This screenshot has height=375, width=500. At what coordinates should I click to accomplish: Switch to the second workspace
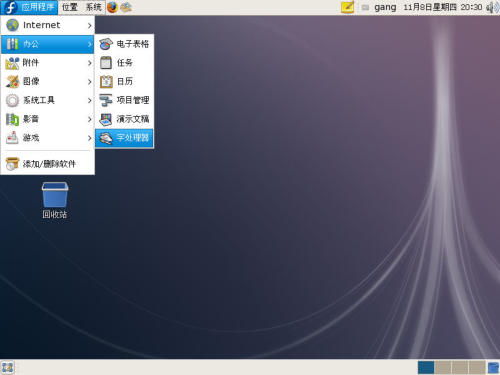tap(443, 367)
